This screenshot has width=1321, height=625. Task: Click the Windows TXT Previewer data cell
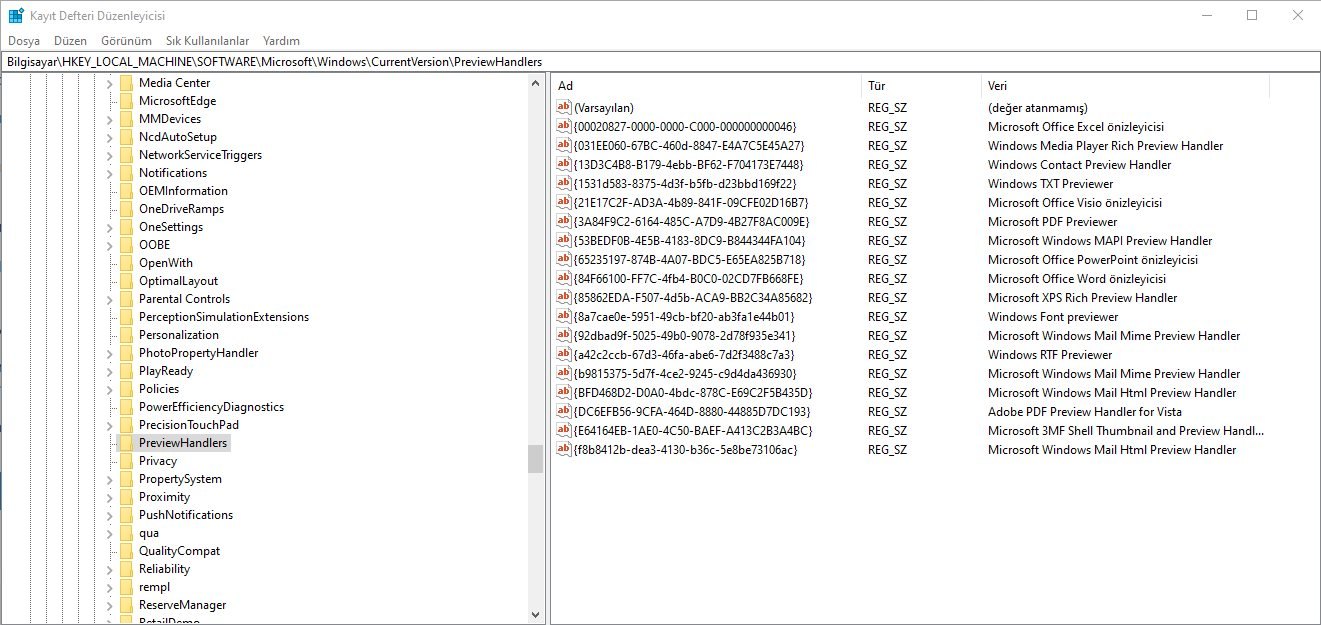tap(1050, 183)
